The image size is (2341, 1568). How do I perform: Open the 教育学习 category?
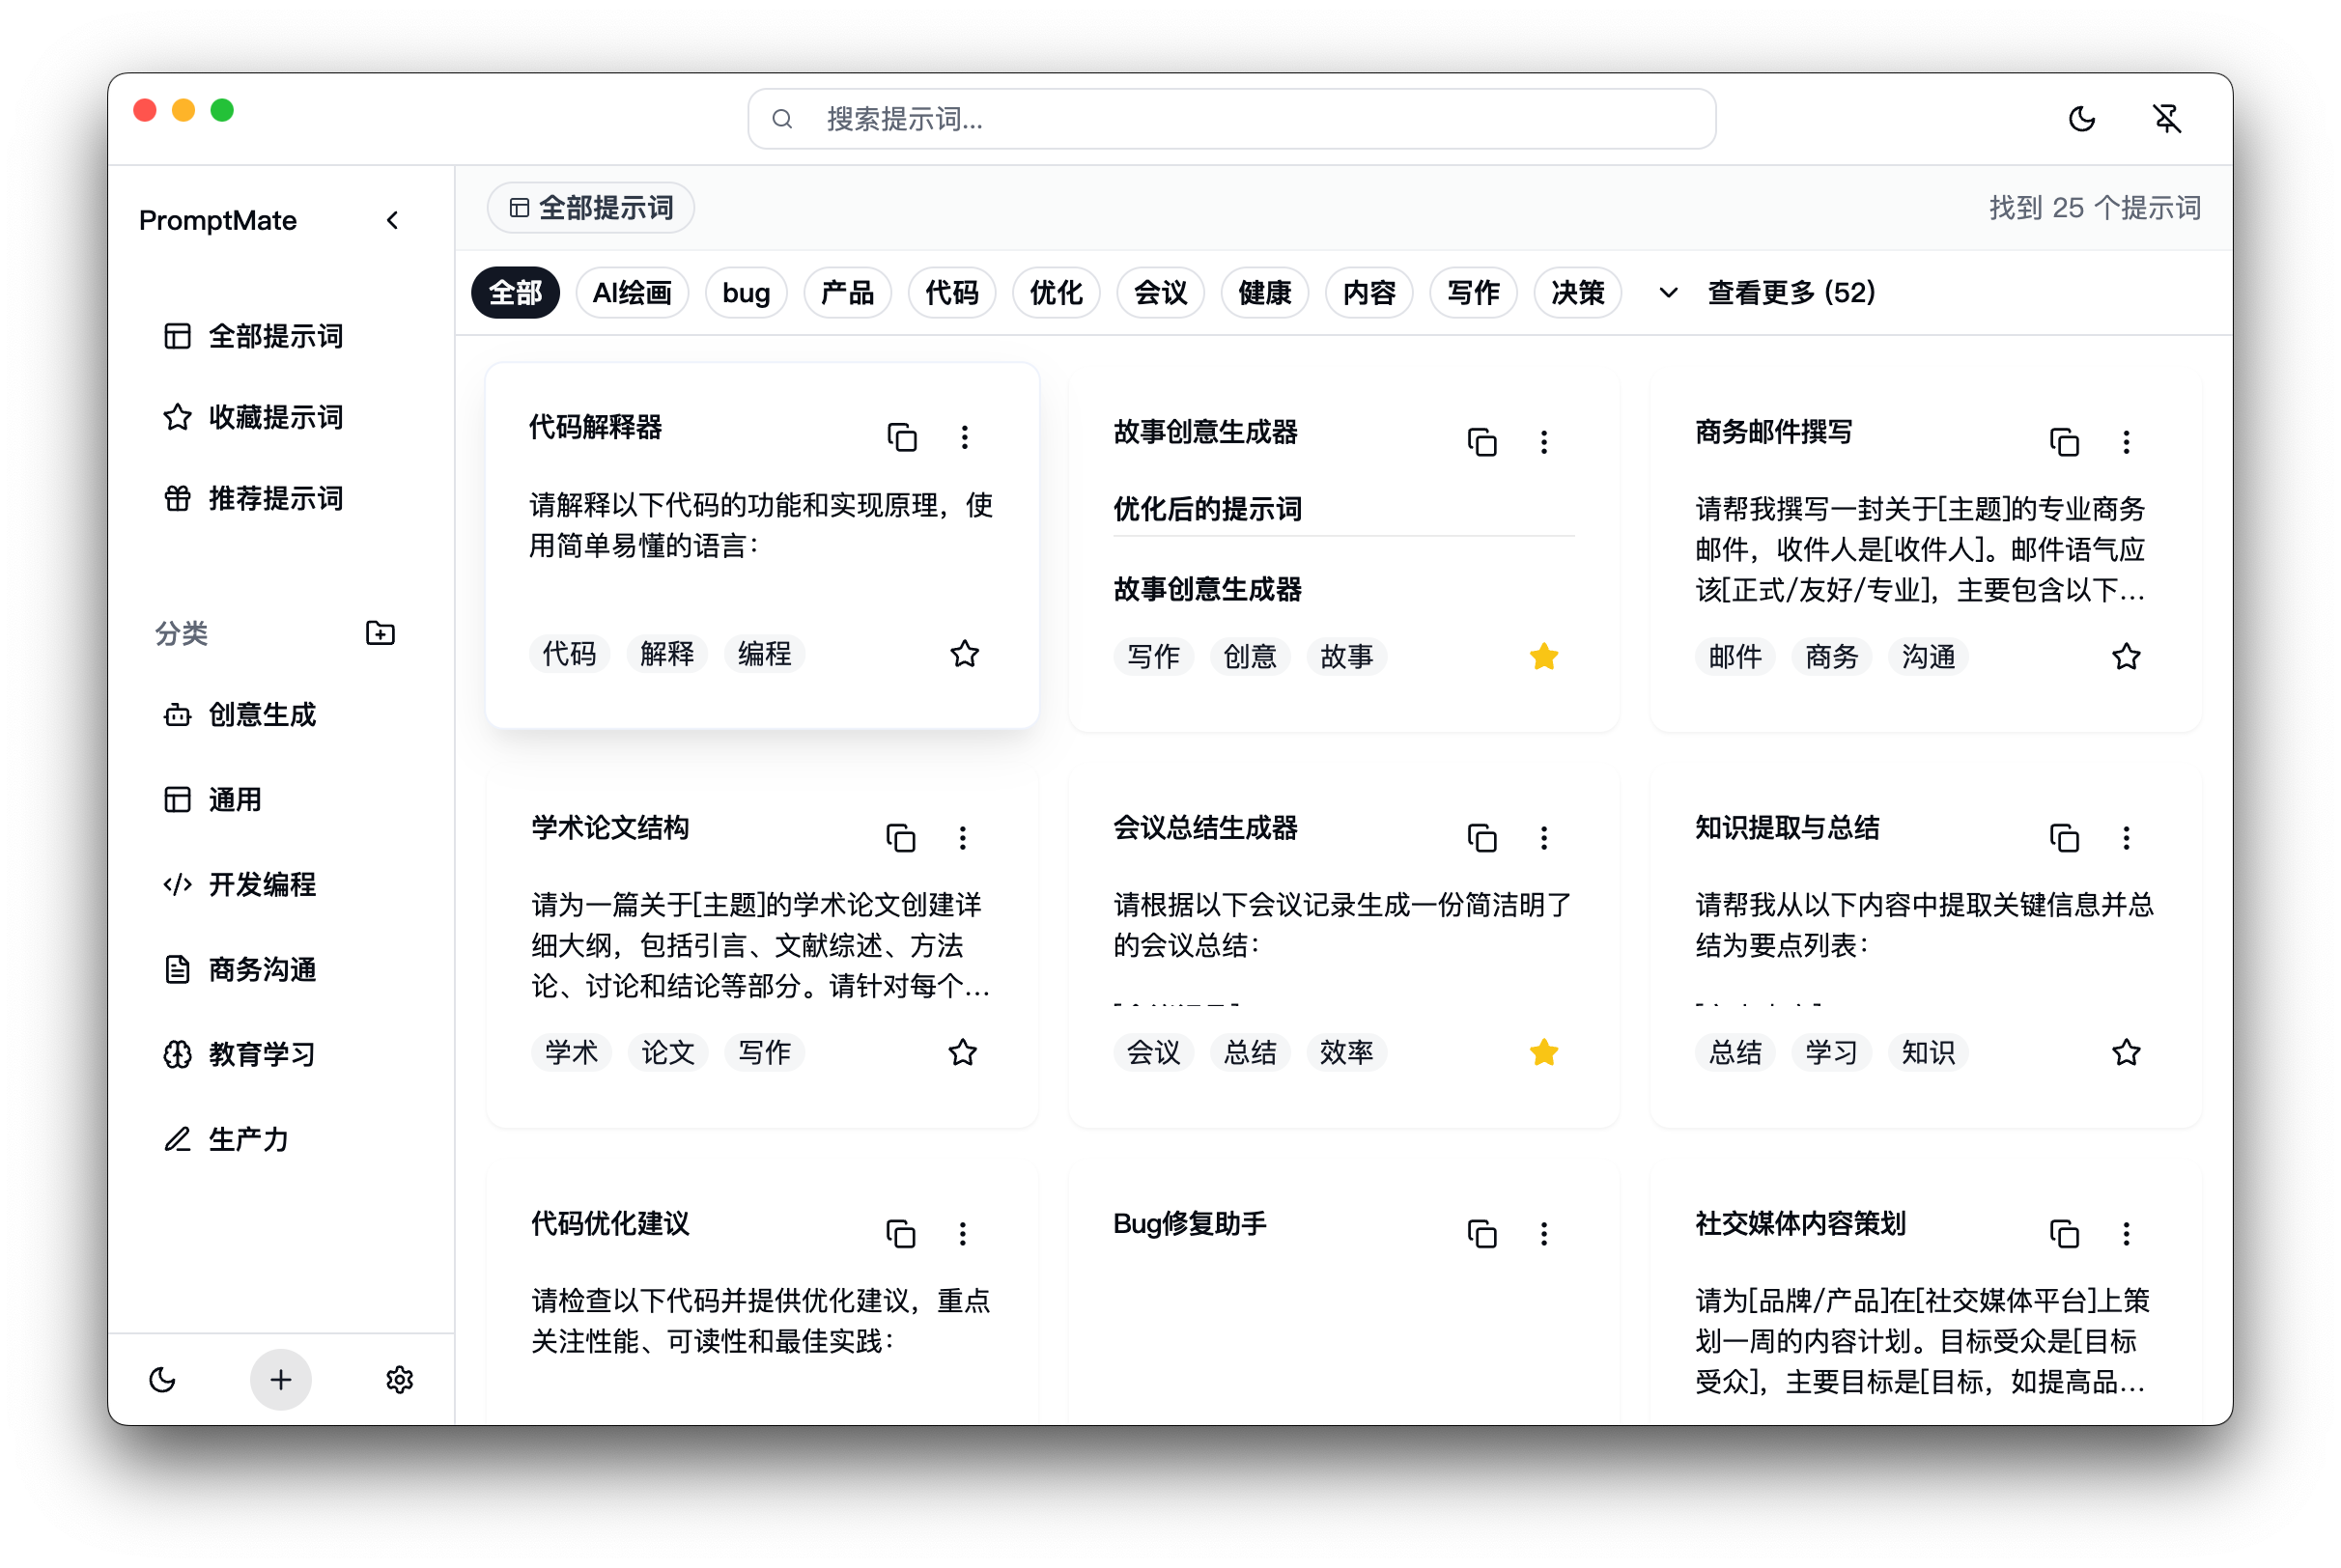[x=260, y=1054]
